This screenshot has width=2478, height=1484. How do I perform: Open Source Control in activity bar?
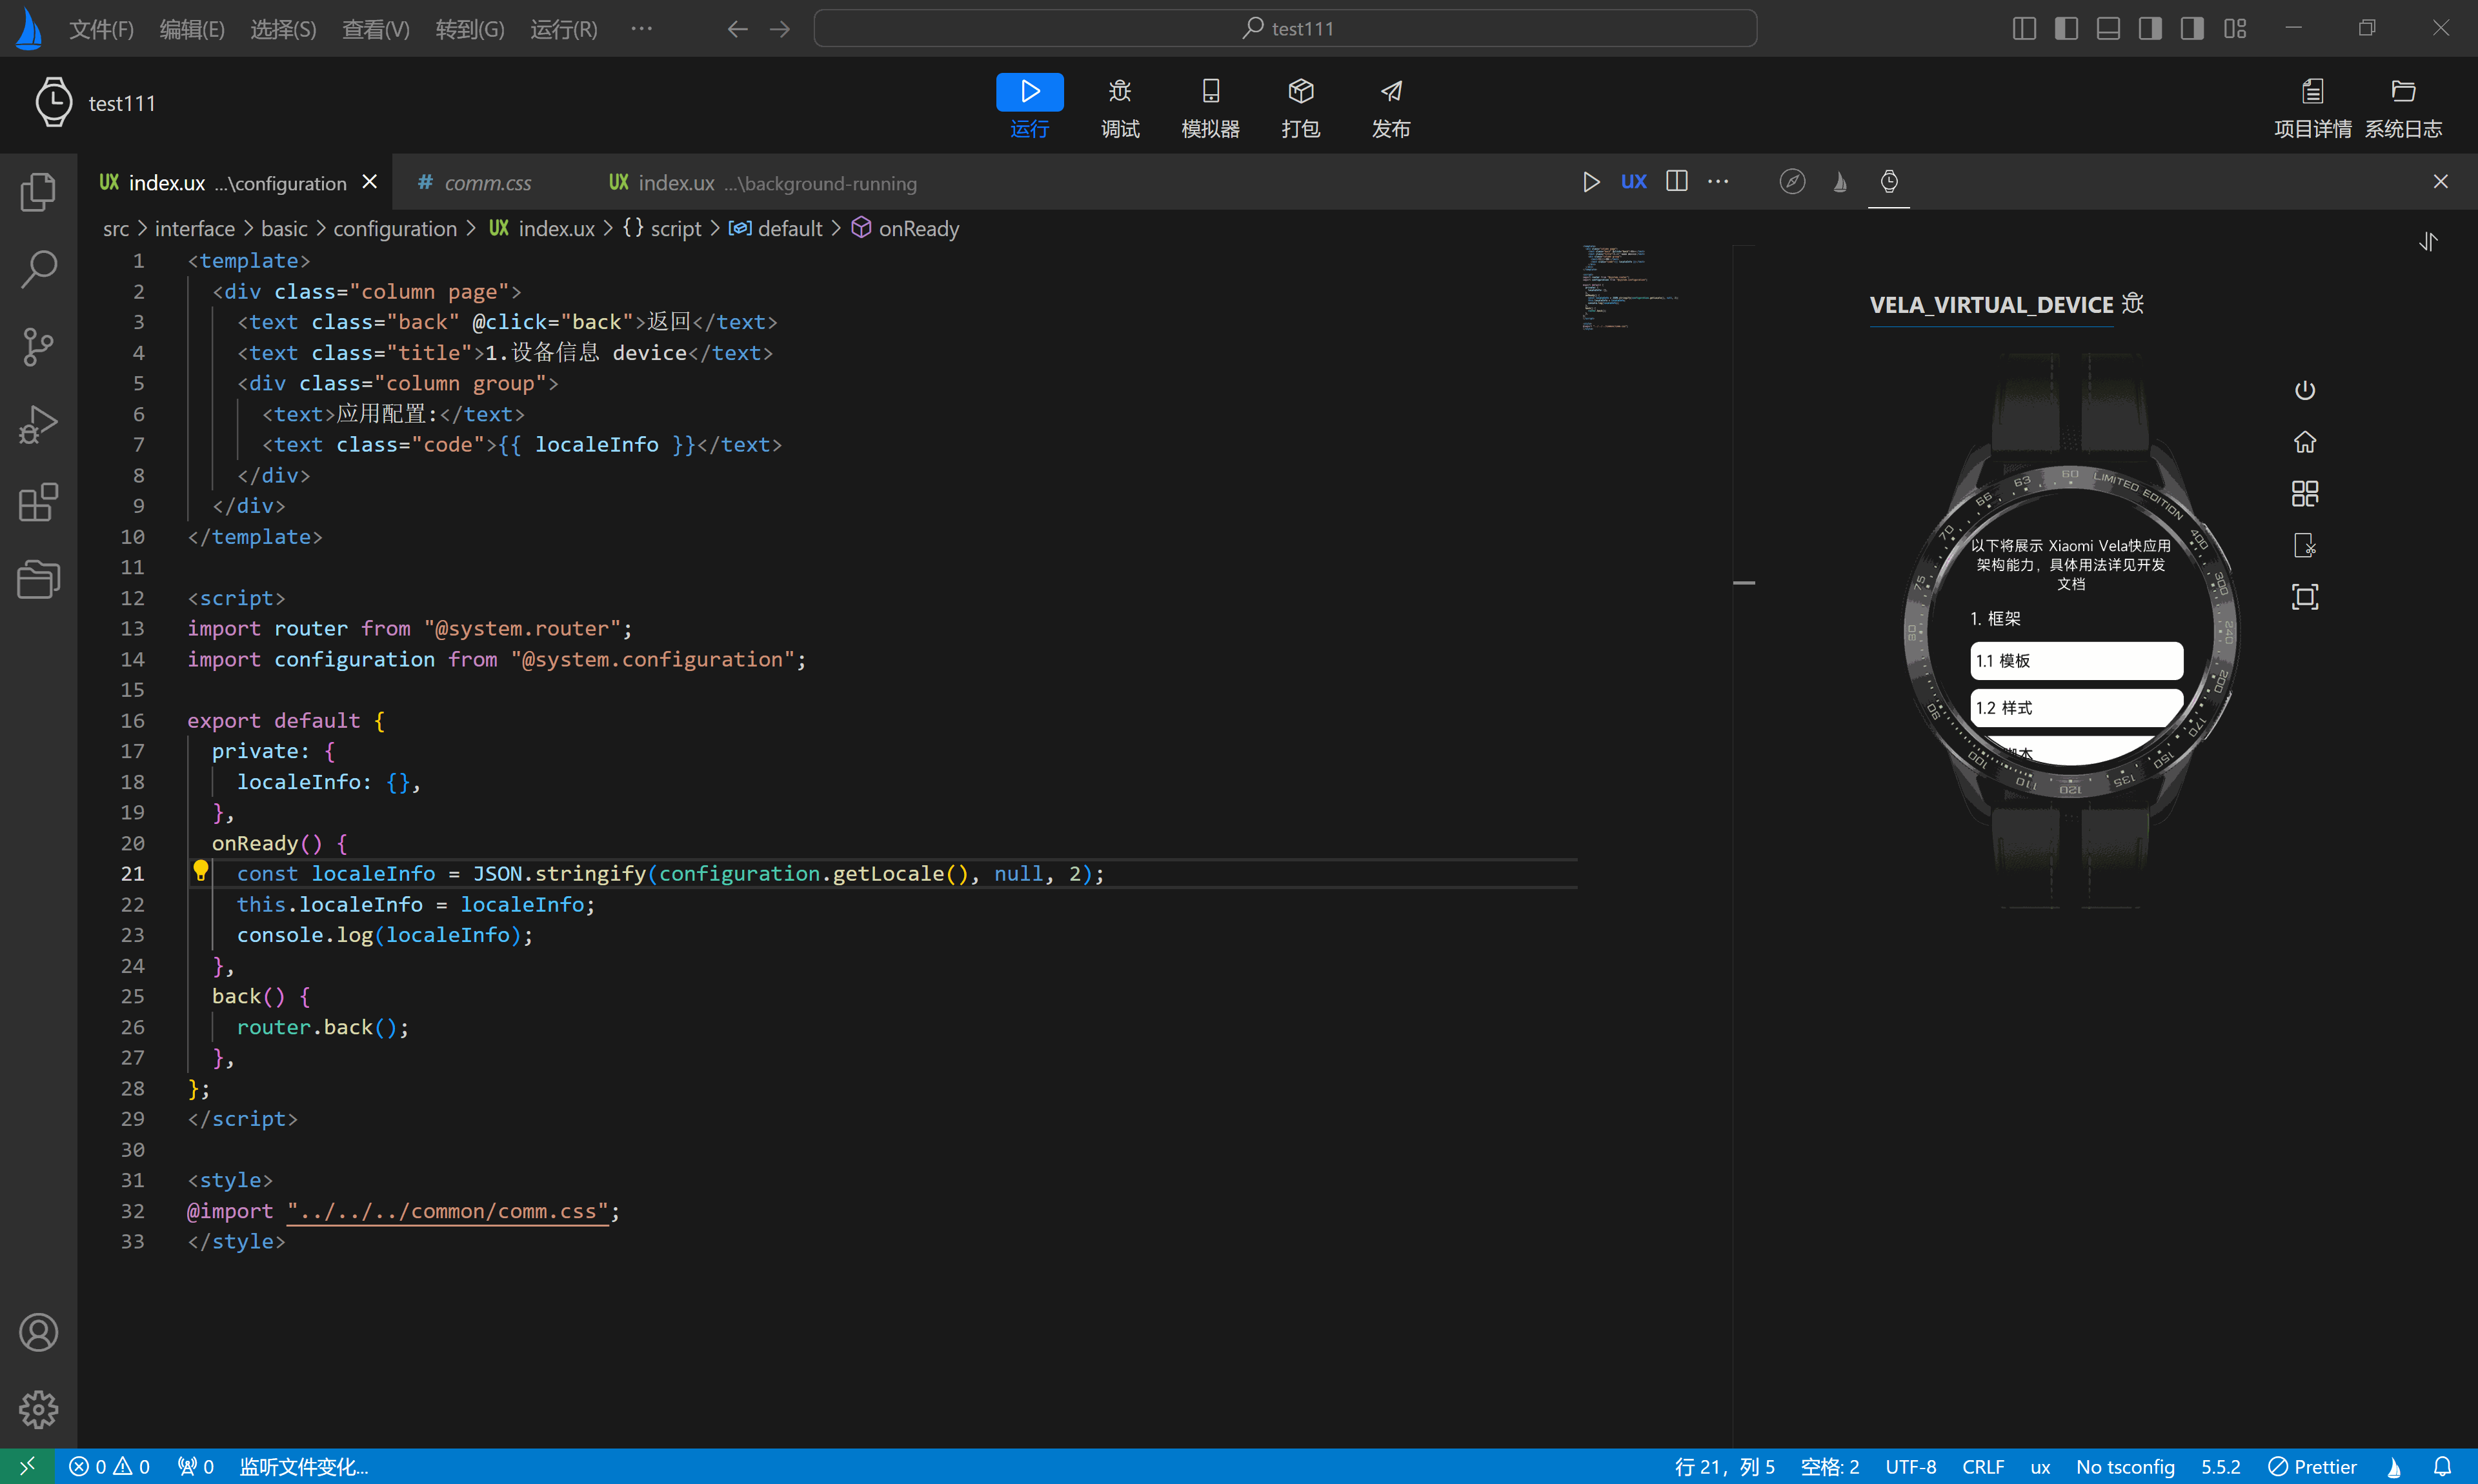(38, 346)
